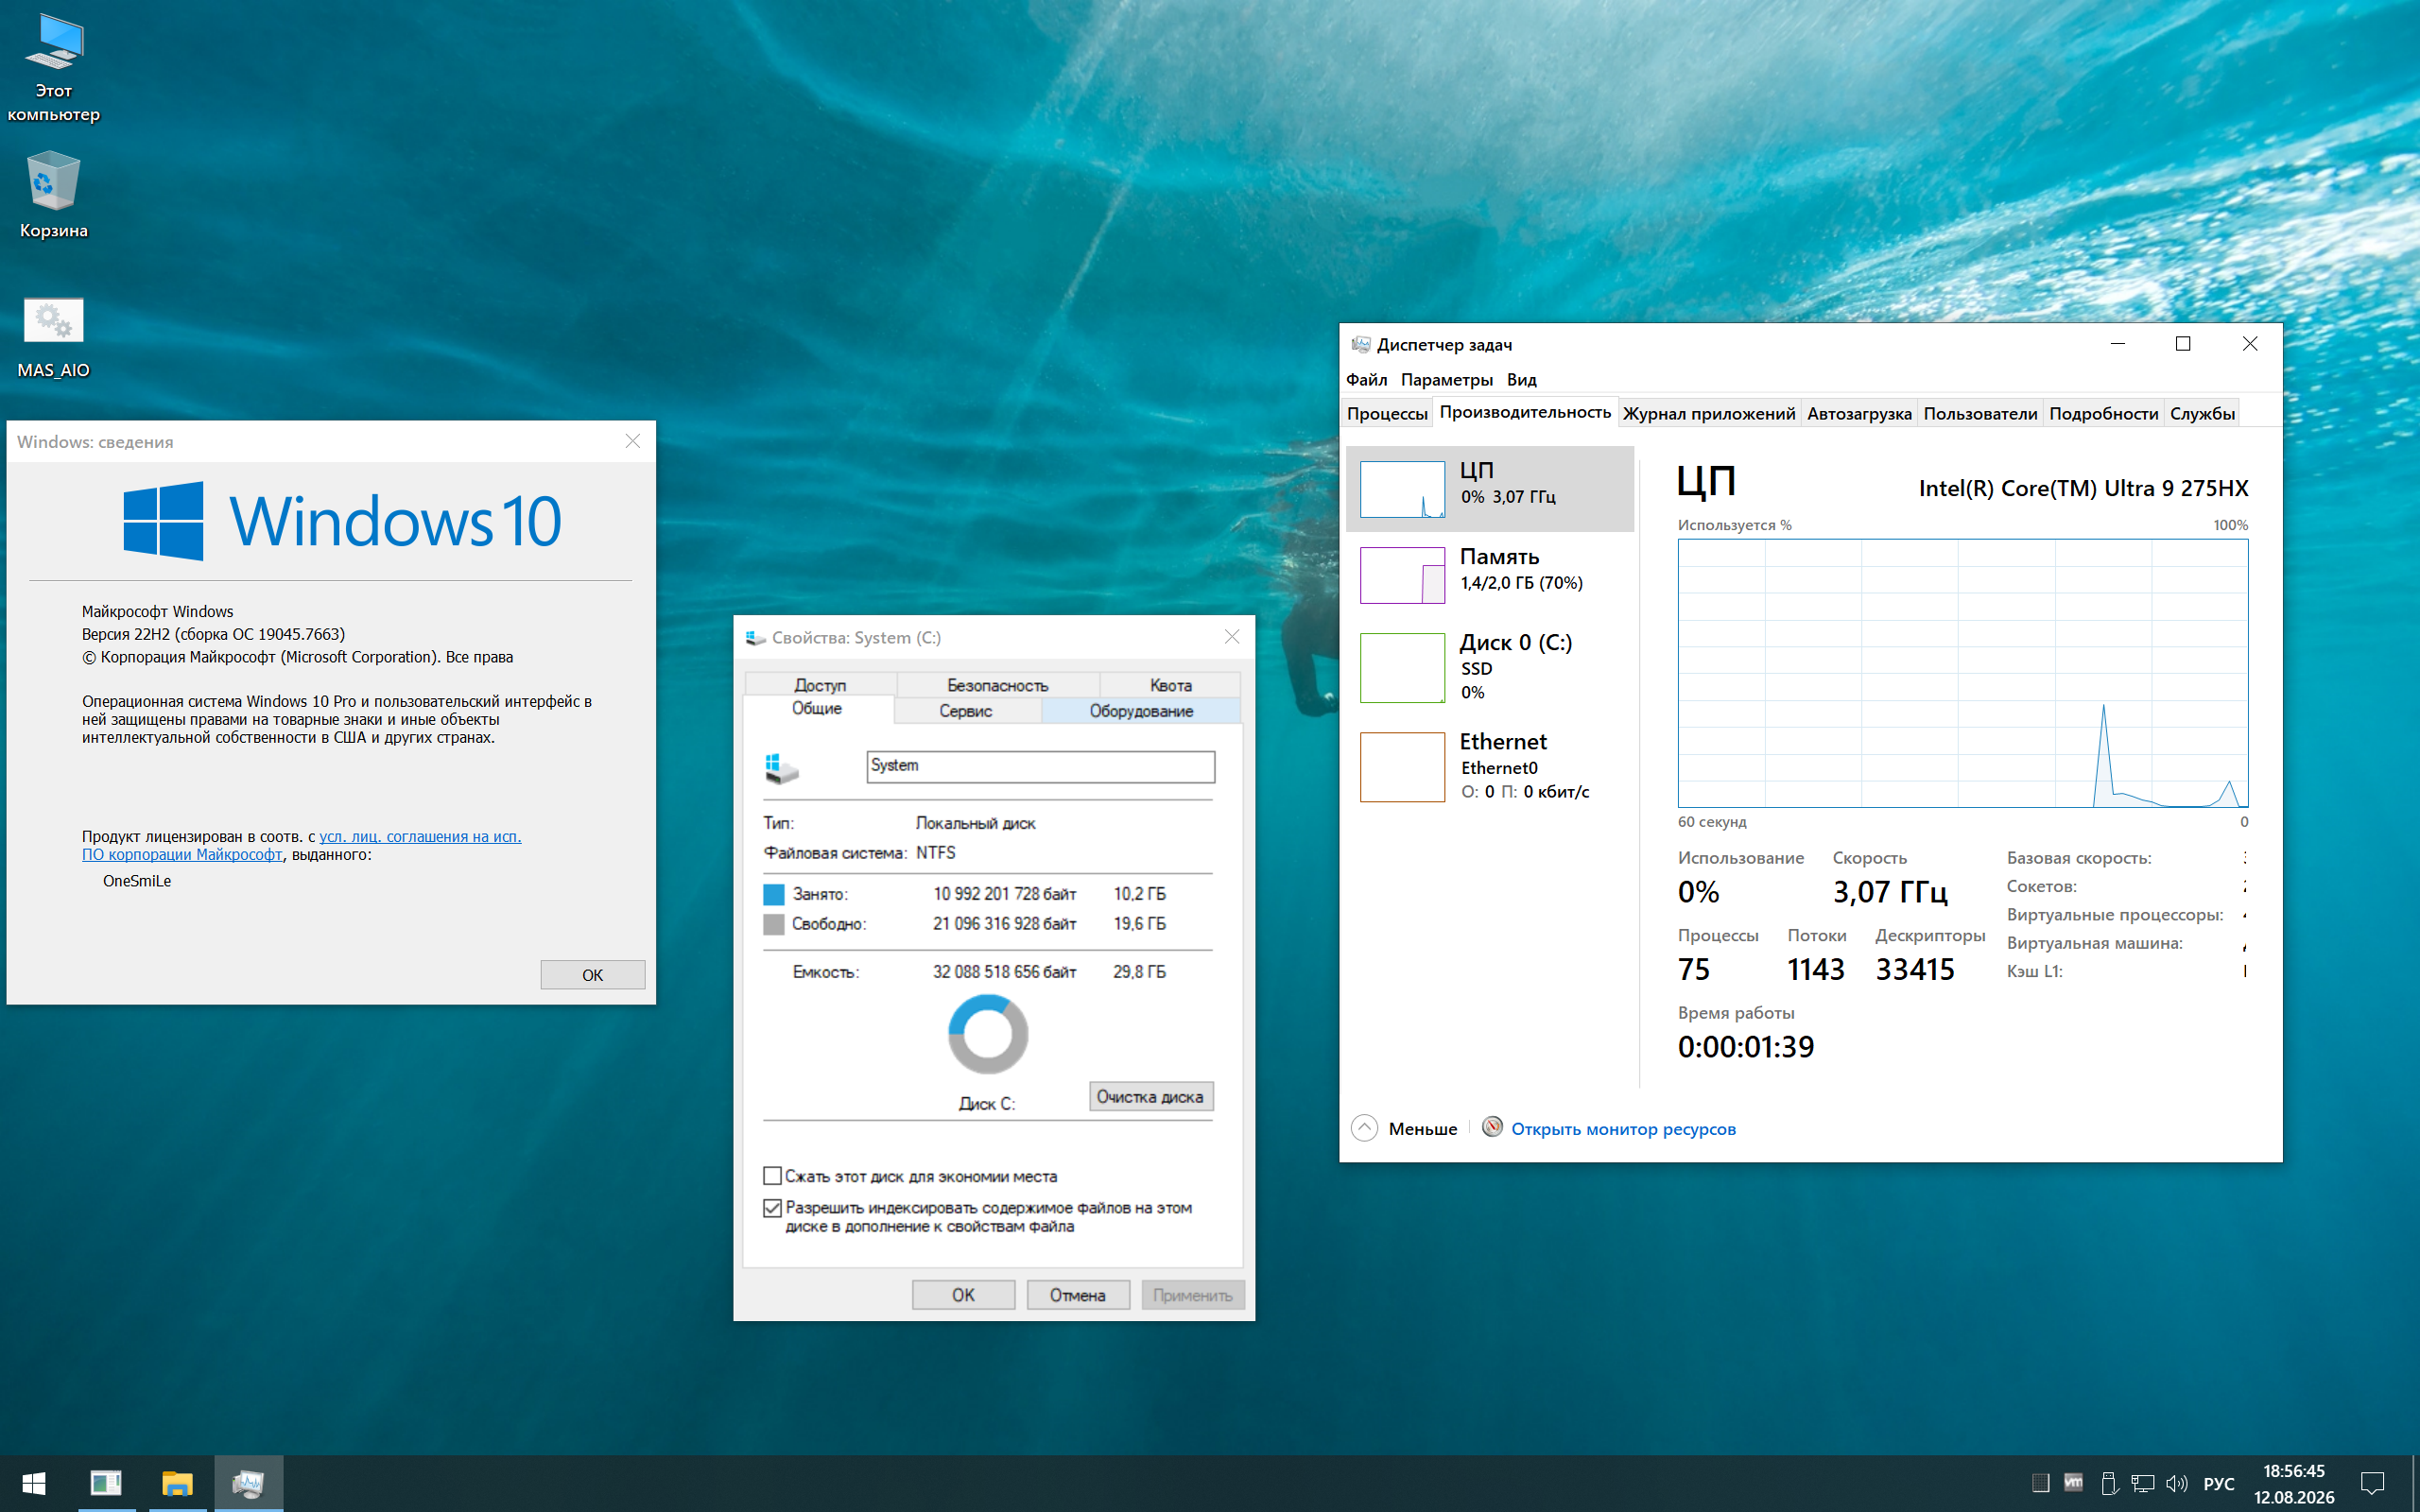
Task: Open the Доступ tab in drive properties
Action: pyautogui.click(x=820, y=685)
